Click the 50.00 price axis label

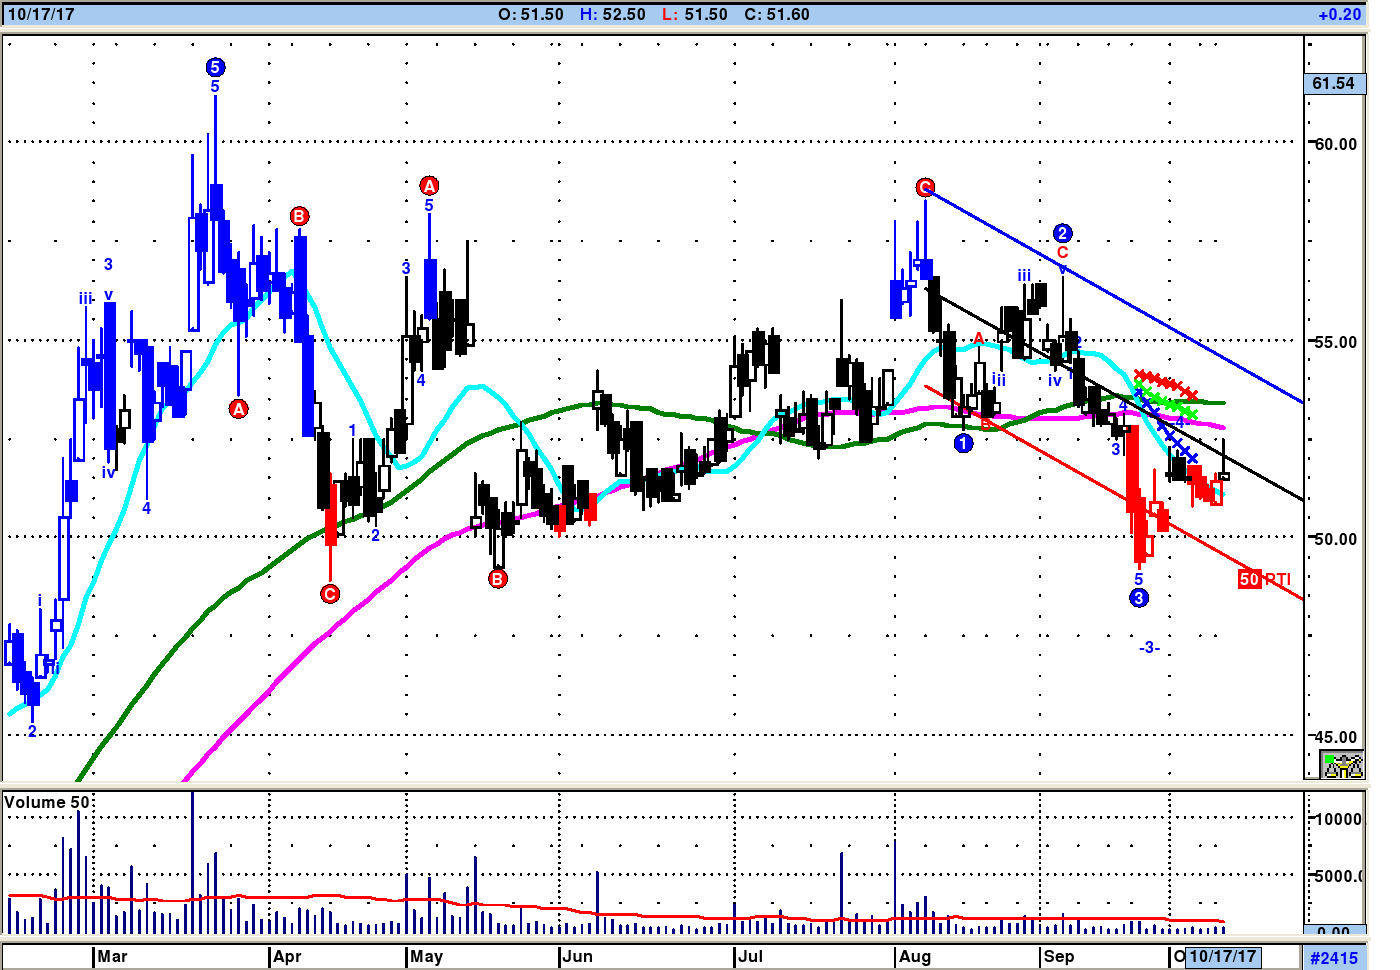[x=1336, y=539]
